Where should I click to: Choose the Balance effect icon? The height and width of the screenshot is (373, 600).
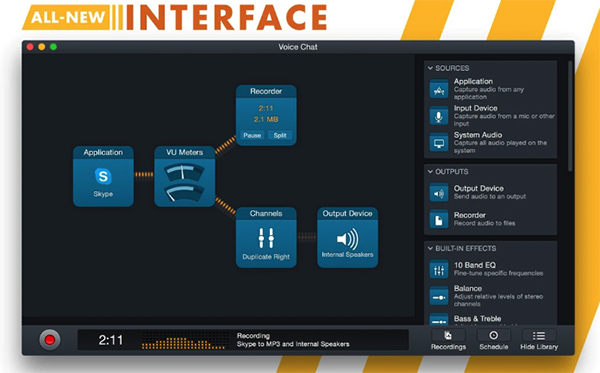439,296
